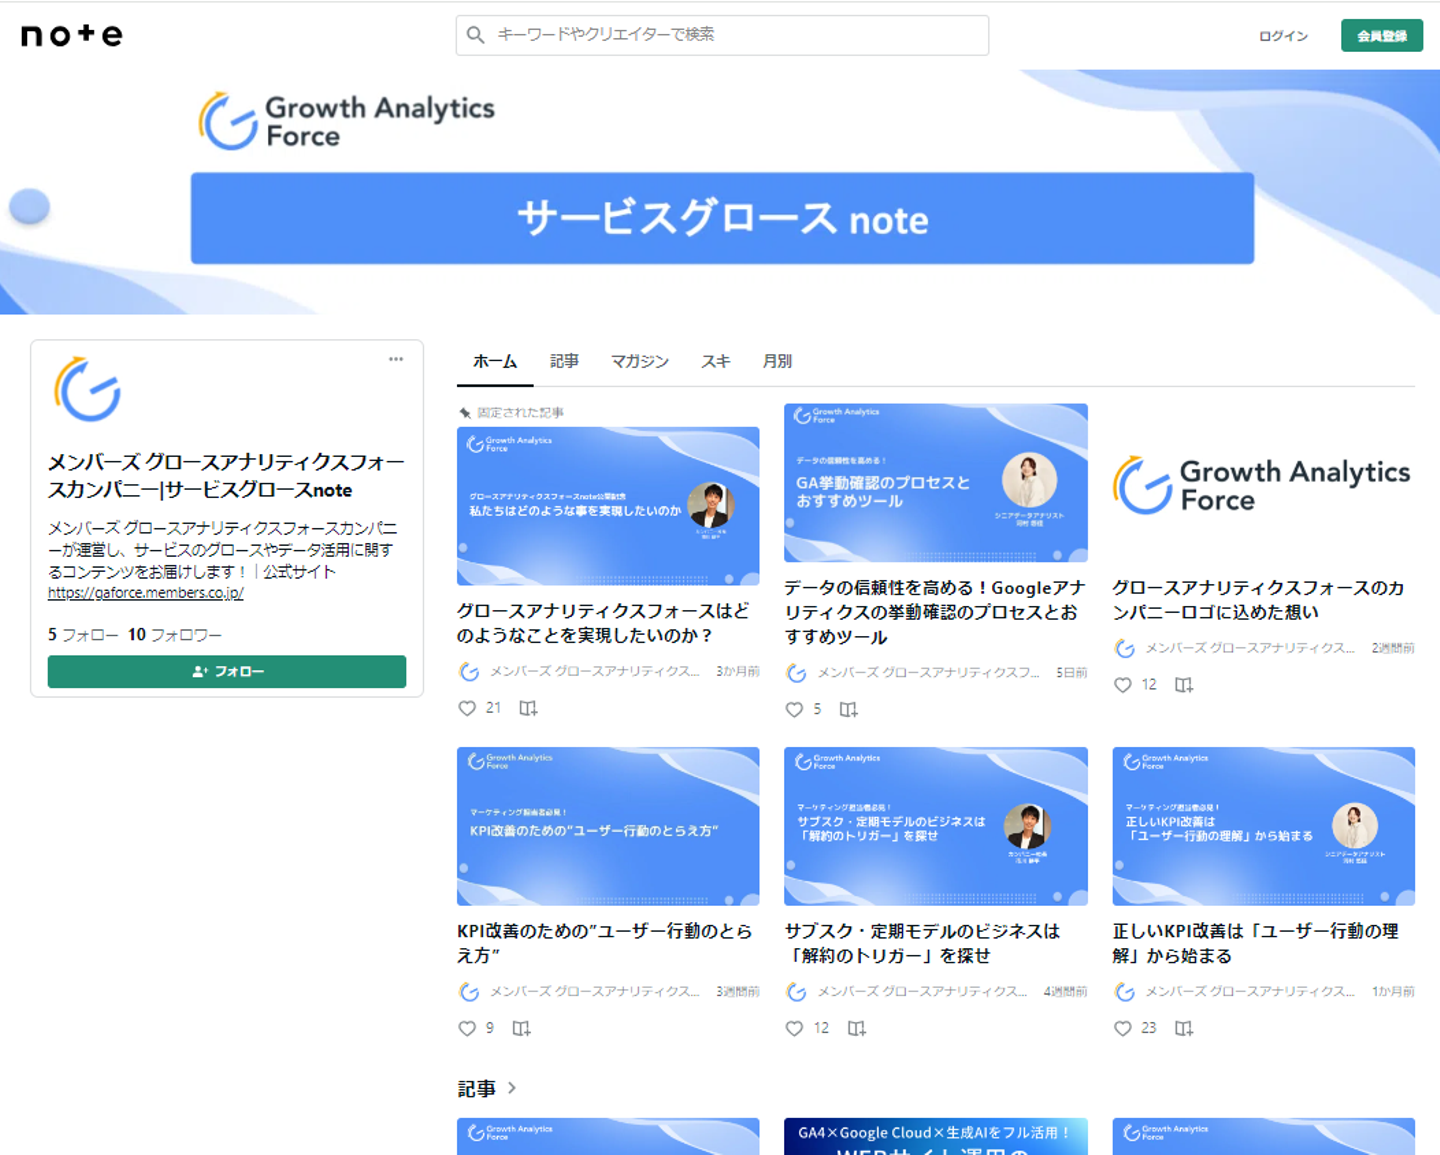
Task: Focus the keyword and creator search field
Action: click(722, 35)
